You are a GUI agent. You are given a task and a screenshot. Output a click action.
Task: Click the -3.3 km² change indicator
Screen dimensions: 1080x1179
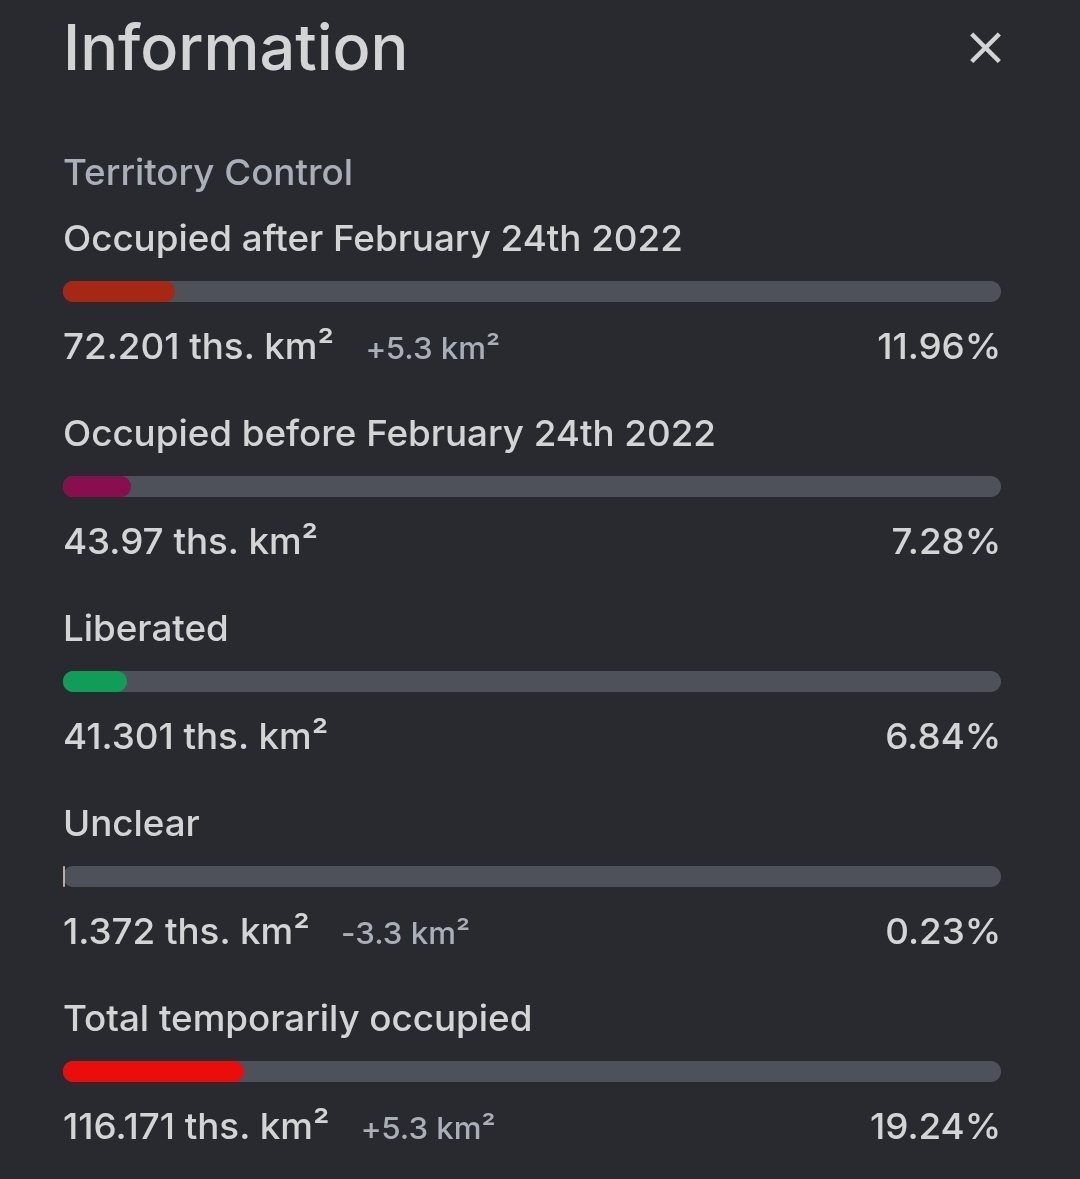pos(405,933)
